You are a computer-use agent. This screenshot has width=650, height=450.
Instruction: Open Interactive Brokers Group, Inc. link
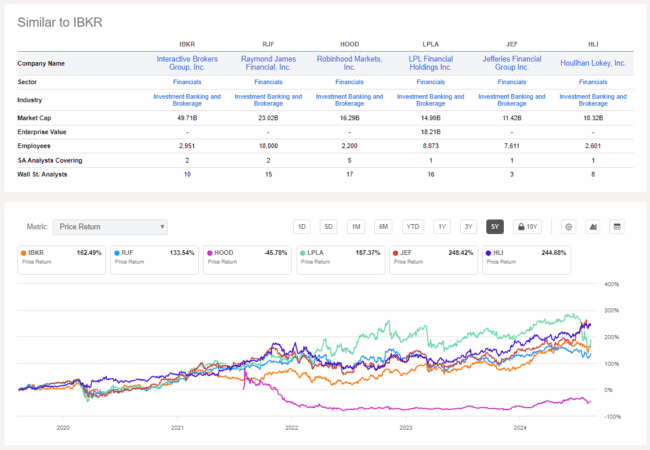click(x=187, y=63)
